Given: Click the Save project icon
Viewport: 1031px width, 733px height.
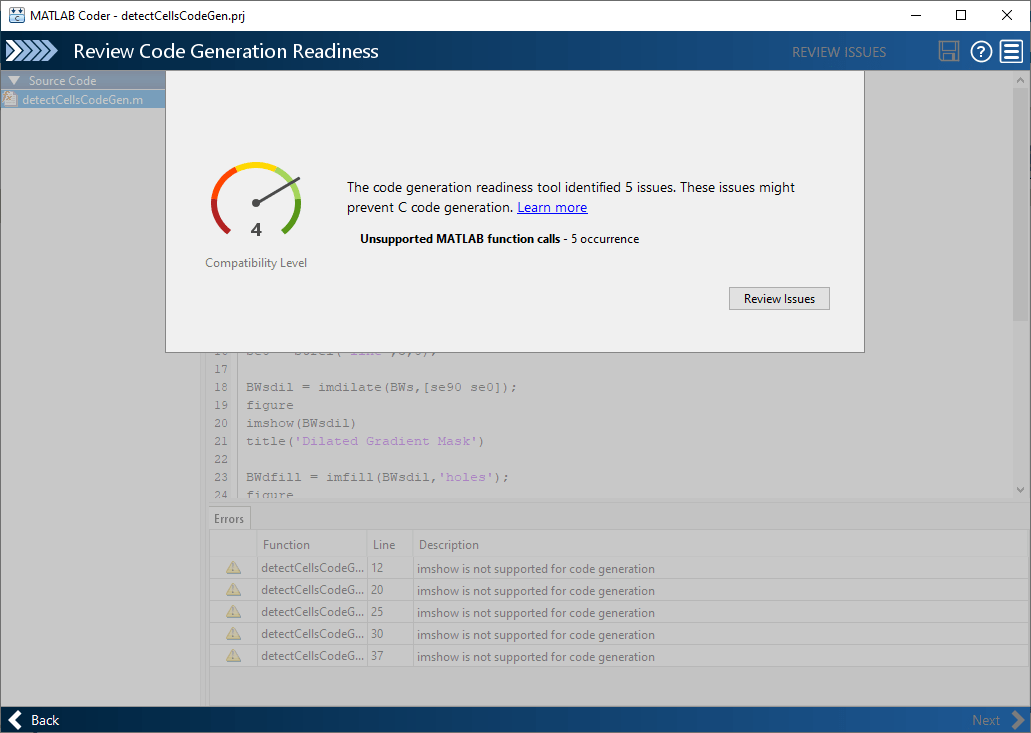Looking at the screenshot, I should click(949, 52).
